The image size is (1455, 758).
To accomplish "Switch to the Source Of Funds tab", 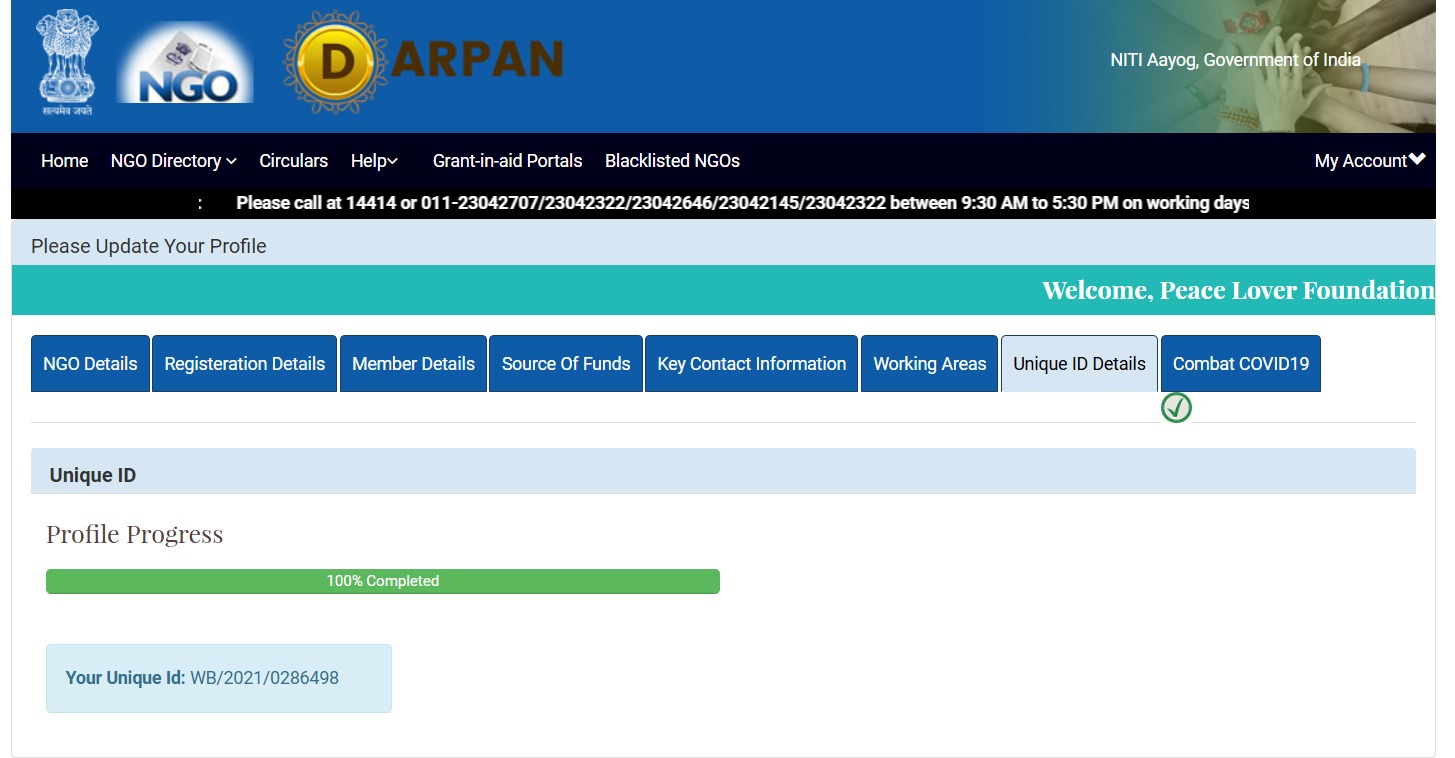I will click(x=566, y=364).
